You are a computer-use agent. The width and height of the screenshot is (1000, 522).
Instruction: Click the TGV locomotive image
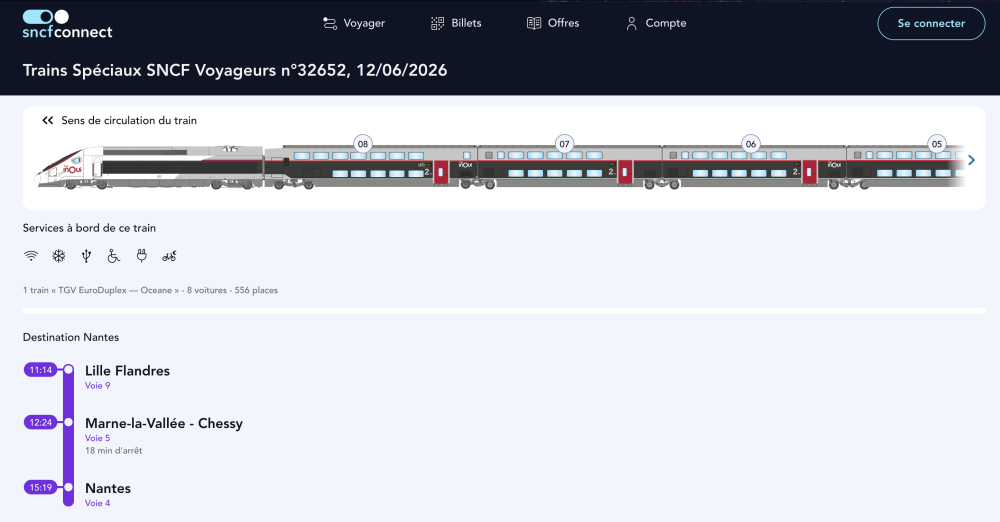pyautogui.click(x=150, y=167)
